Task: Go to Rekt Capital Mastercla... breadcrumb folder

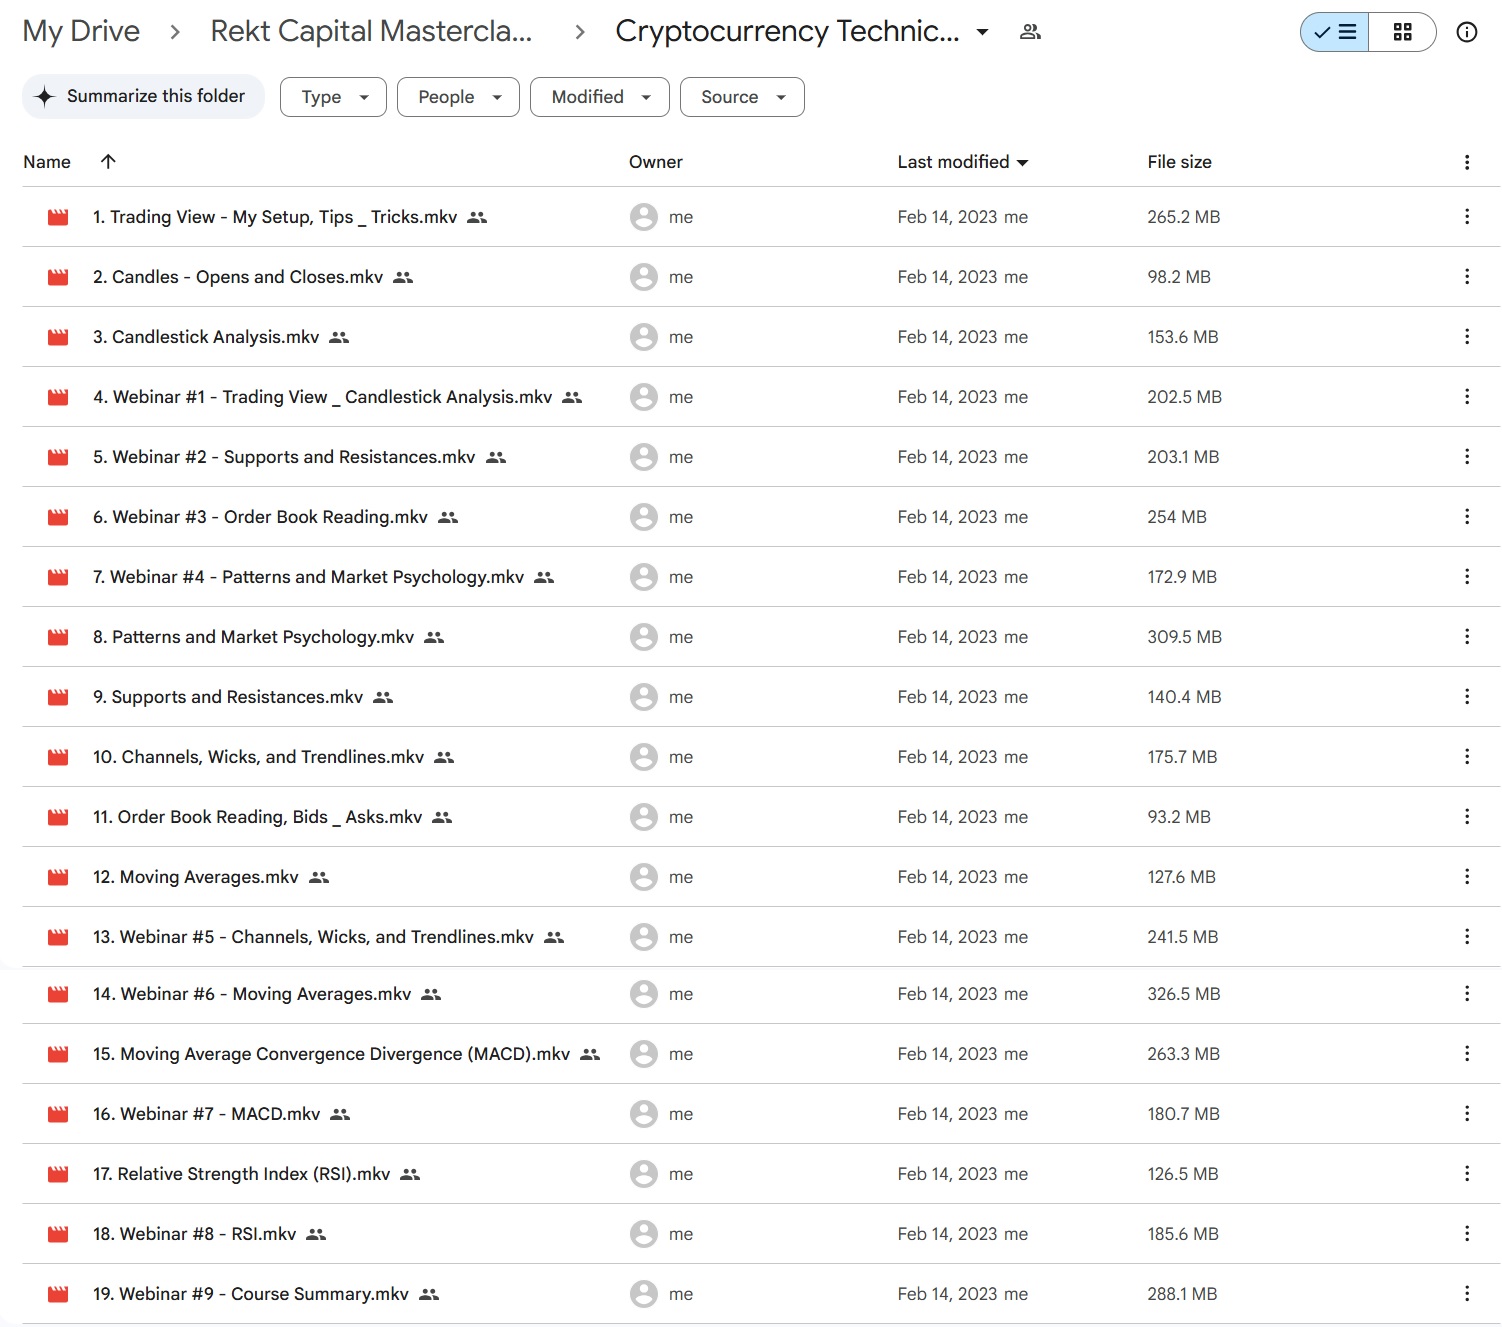Action: coord(371,32)
